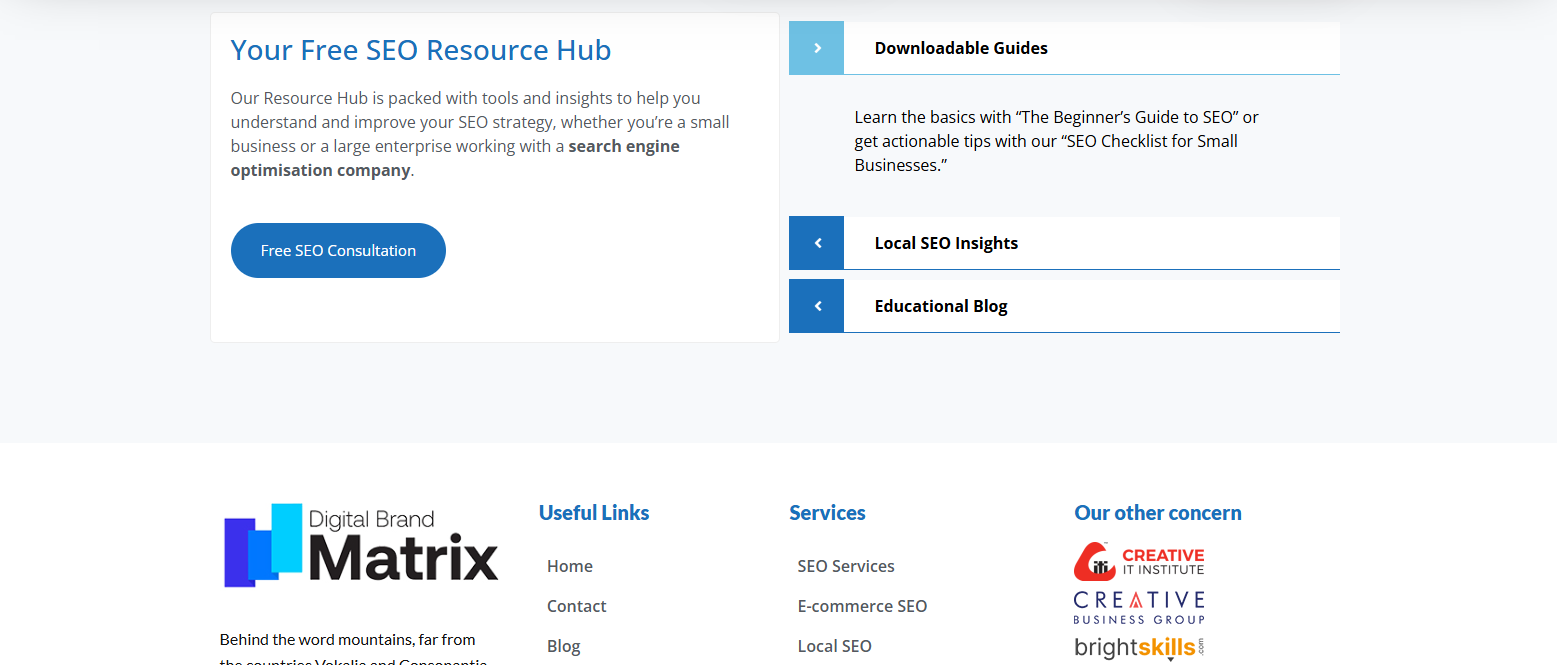Open the Home footer link

(x=570, y=566)
